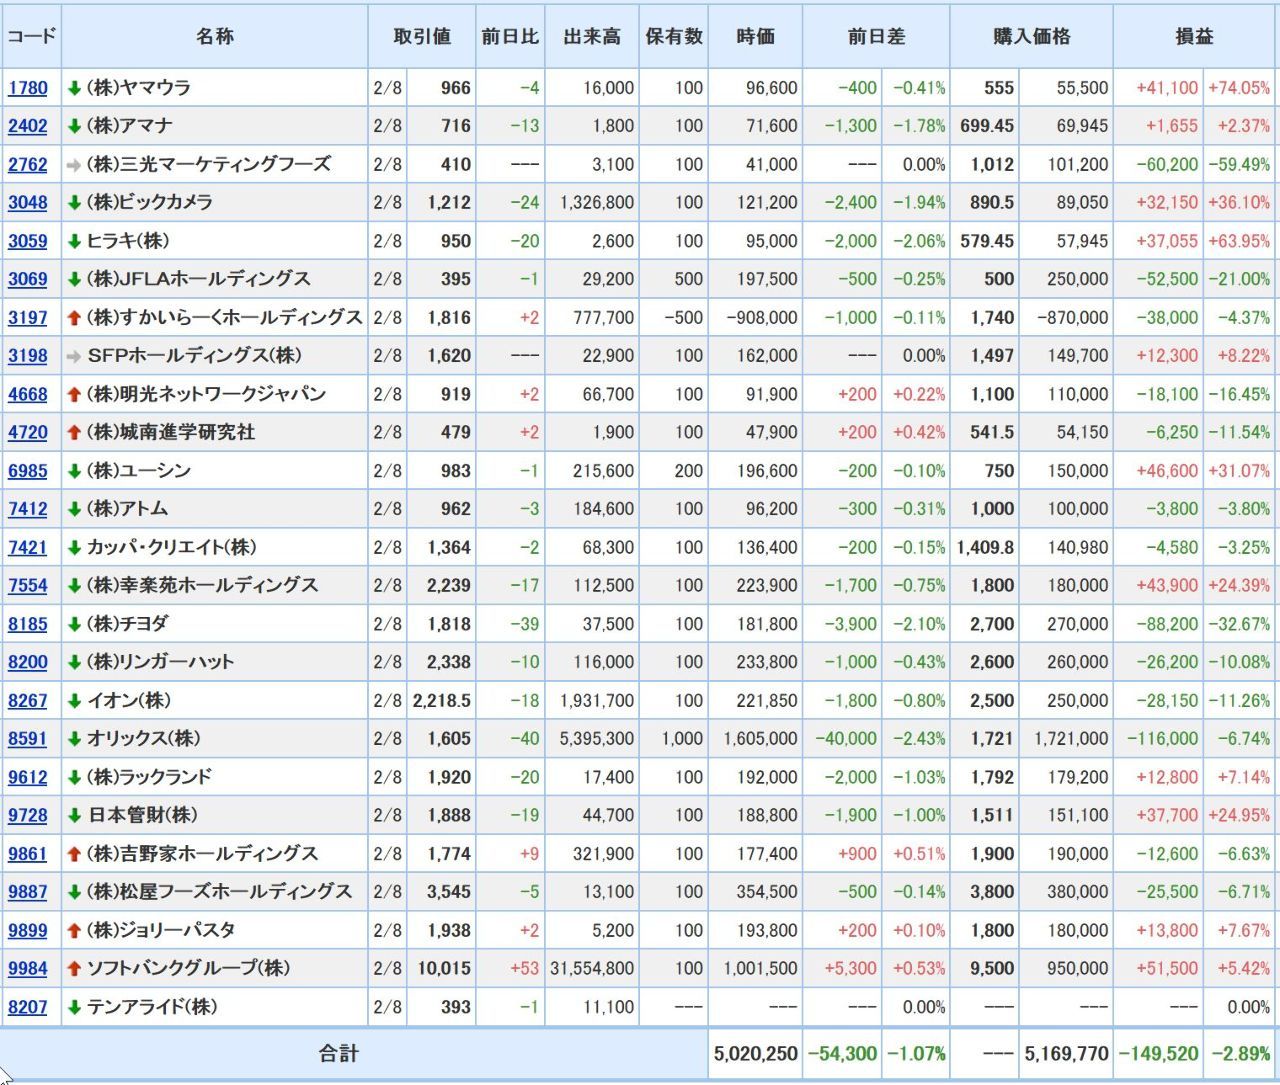Screen dimensions: 1280x1085
Task: Open stock code link 7412
Action: pyautogui.click(x=28, y=509)
